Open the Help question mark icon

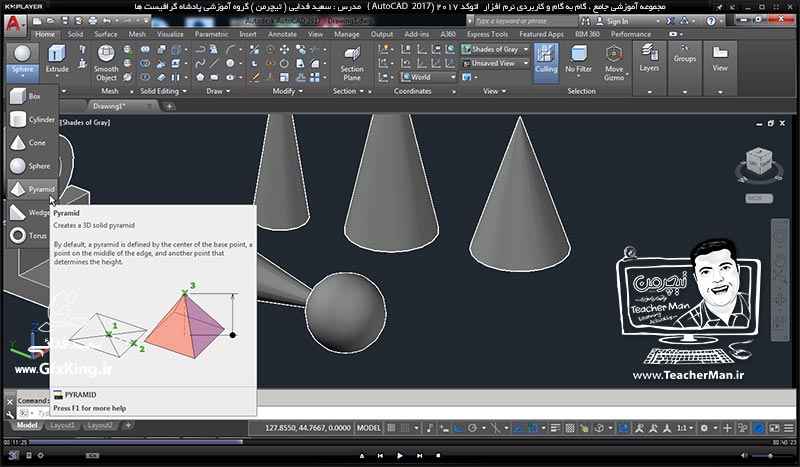tap(711, 21)
